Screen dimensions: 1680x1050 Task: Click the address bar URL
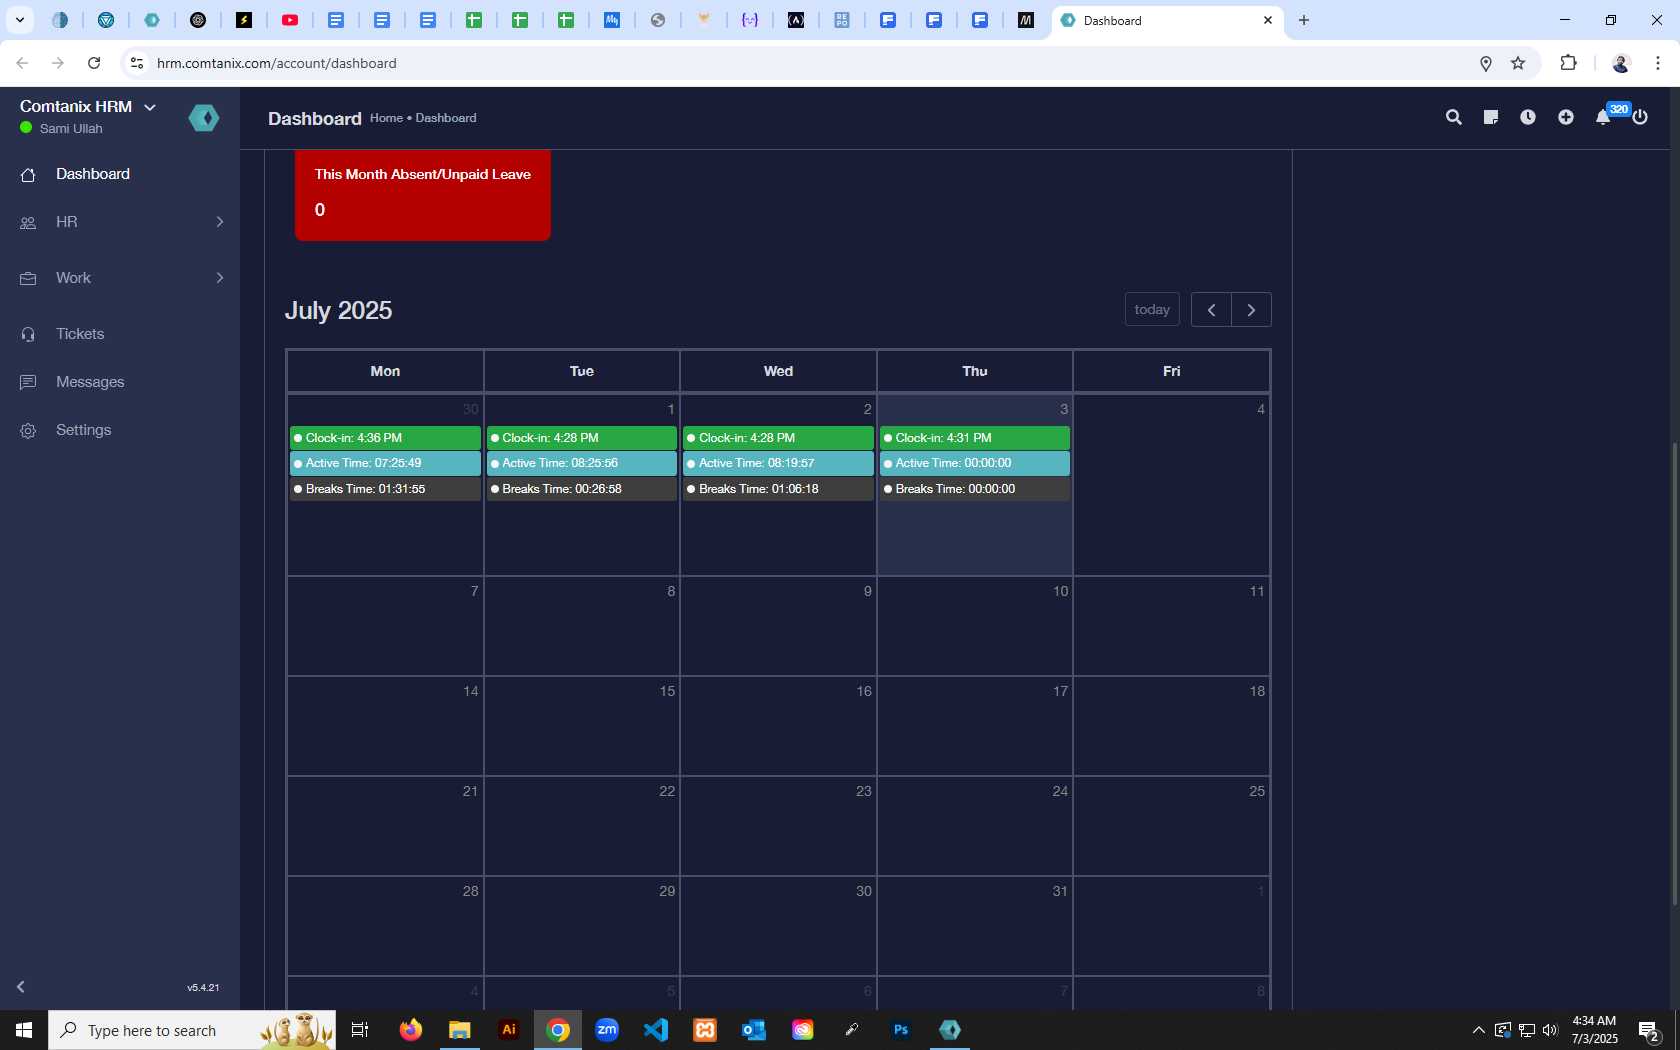point(276,63)
